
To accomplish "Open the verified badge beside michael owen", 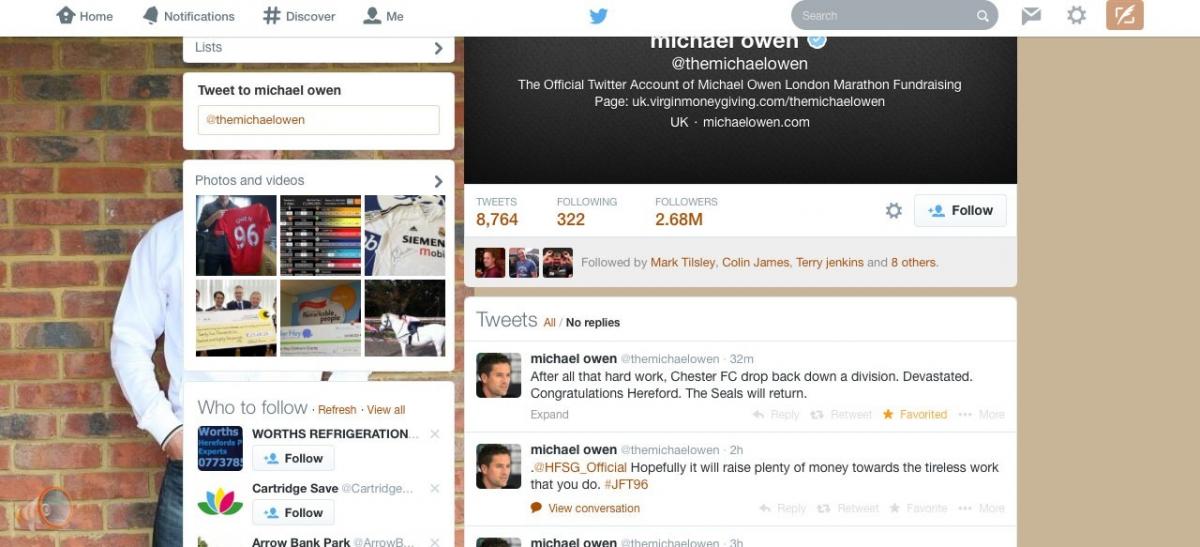I will (817, 41).
